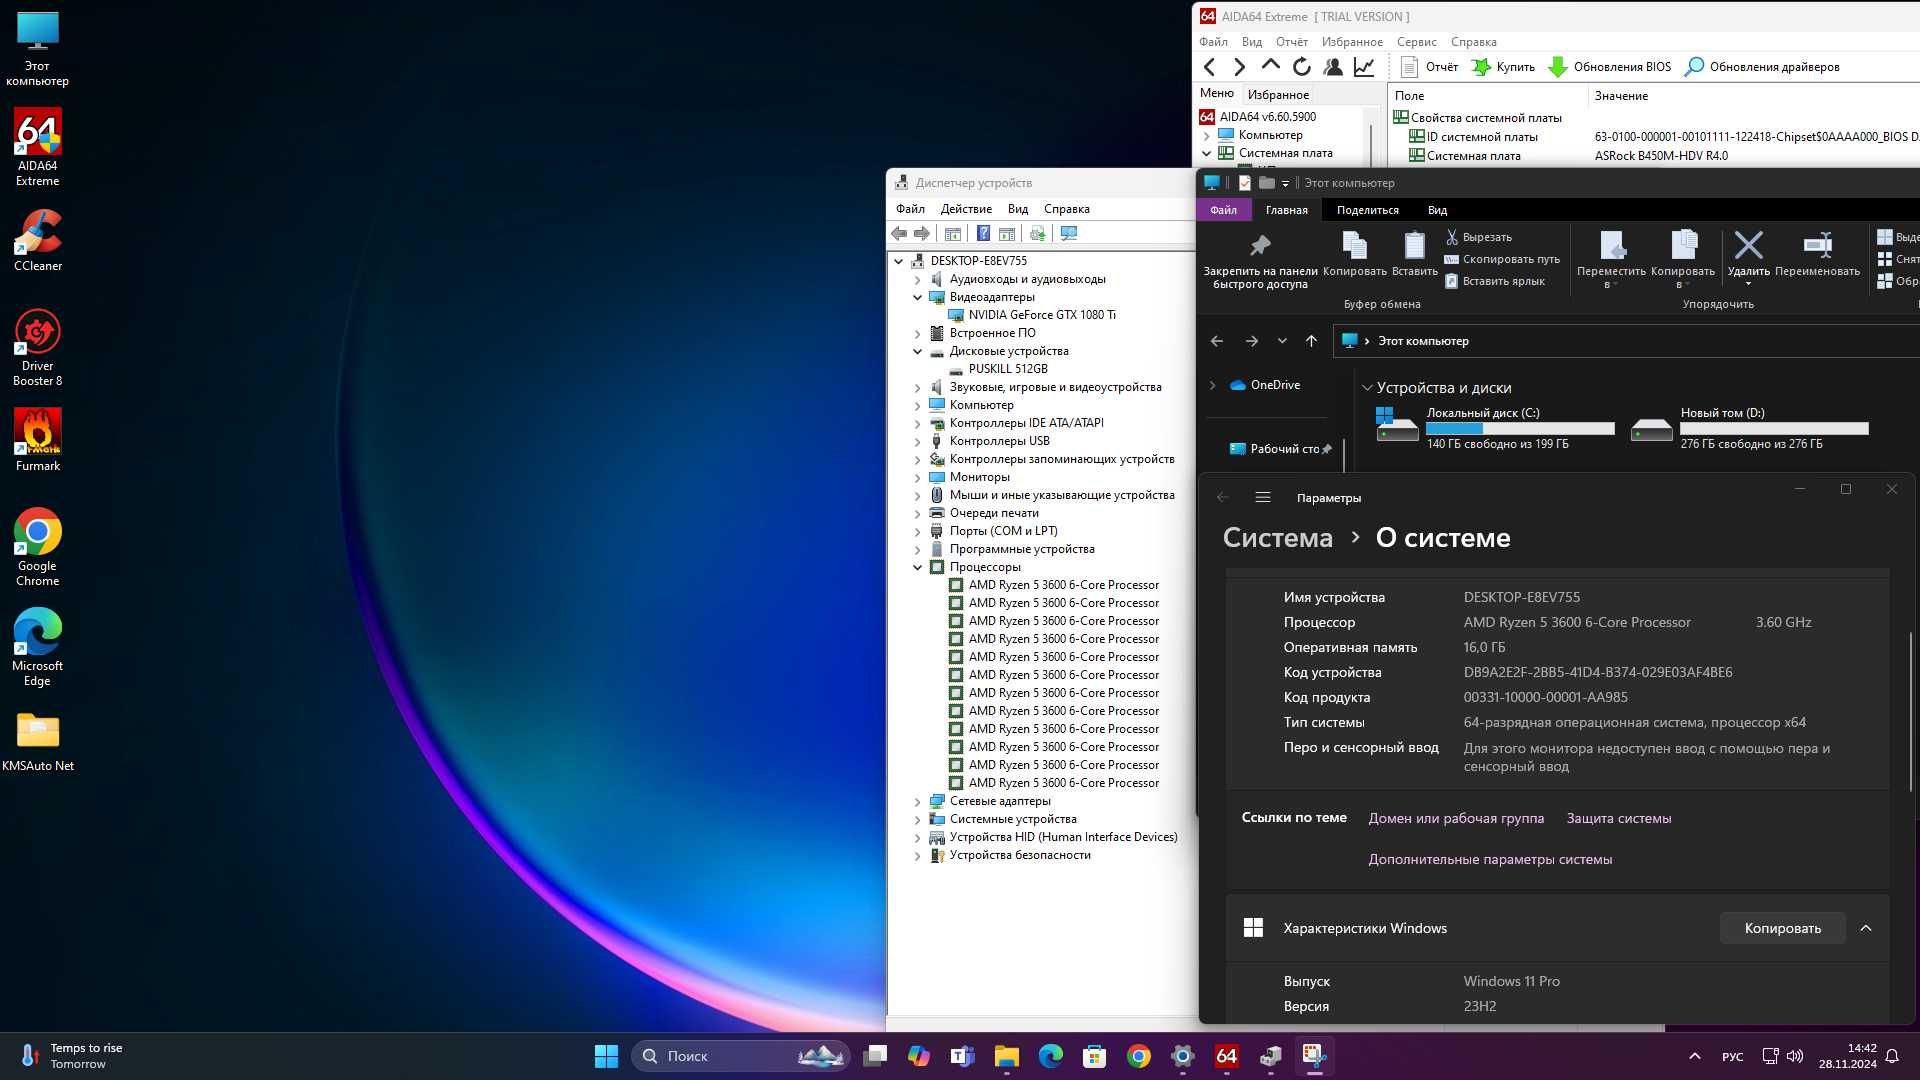Click Обновления драйверов in AIDA64
Image resolution: width=1920 pixels, height=1080 pixels.
1762,67
